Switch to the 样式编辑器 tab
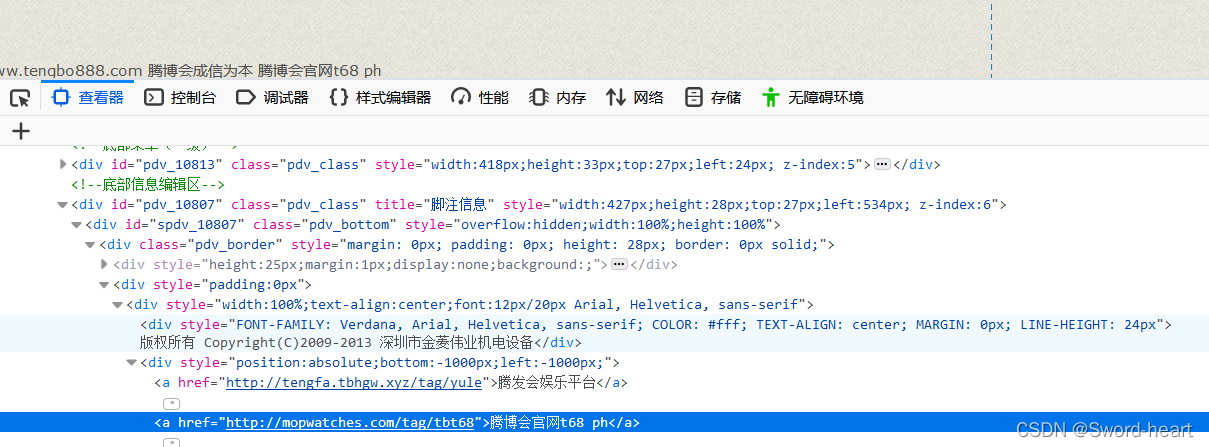1209x447 pixels. pos(381,98)
